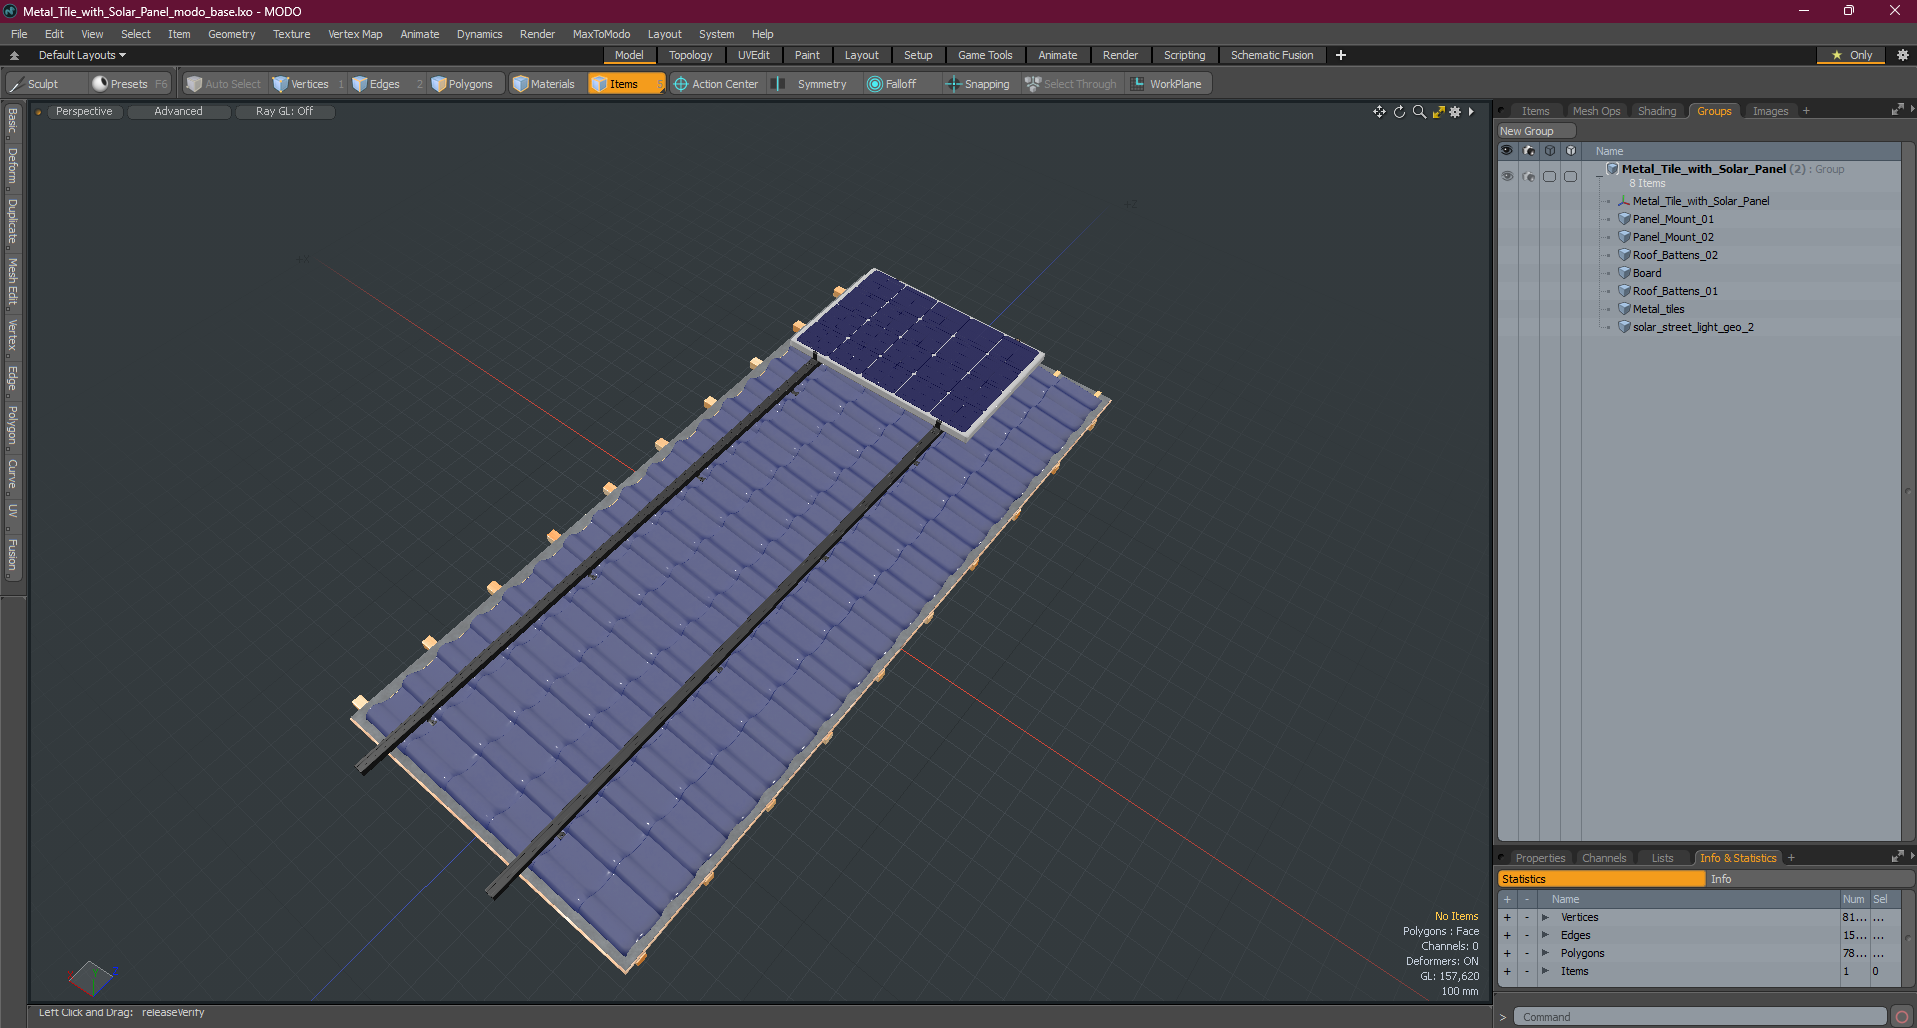Toggle the group's second selectable checkbox
1917x1028 pixels.
1570,176
